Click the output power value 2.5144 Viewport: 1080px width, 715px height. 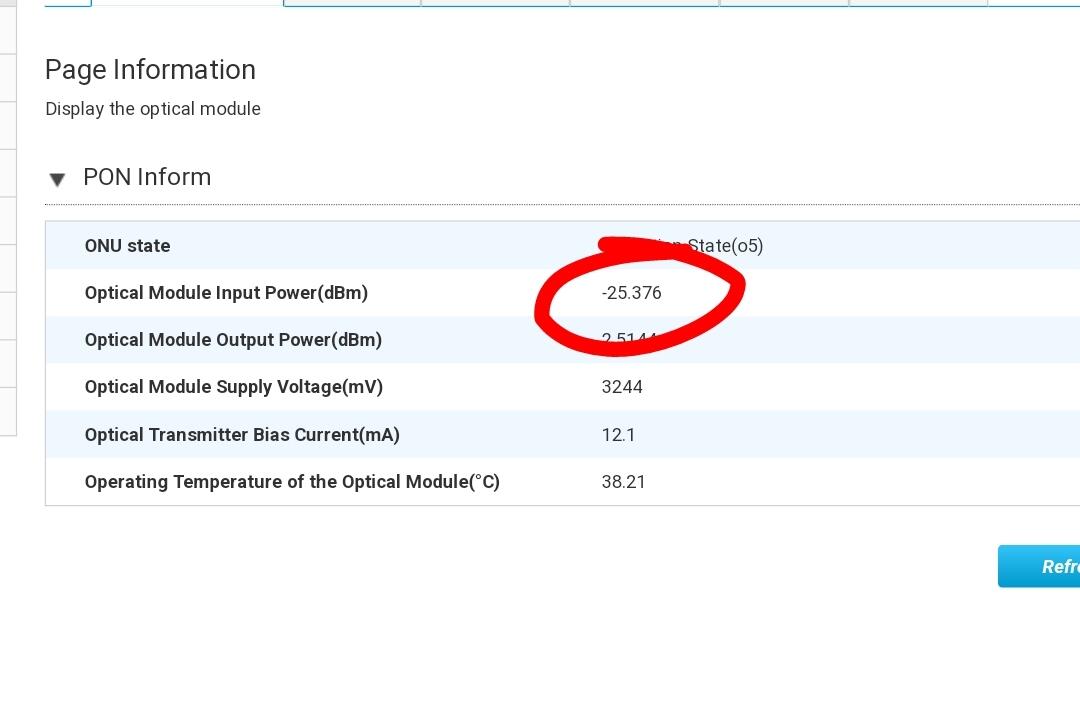point(629,341)
